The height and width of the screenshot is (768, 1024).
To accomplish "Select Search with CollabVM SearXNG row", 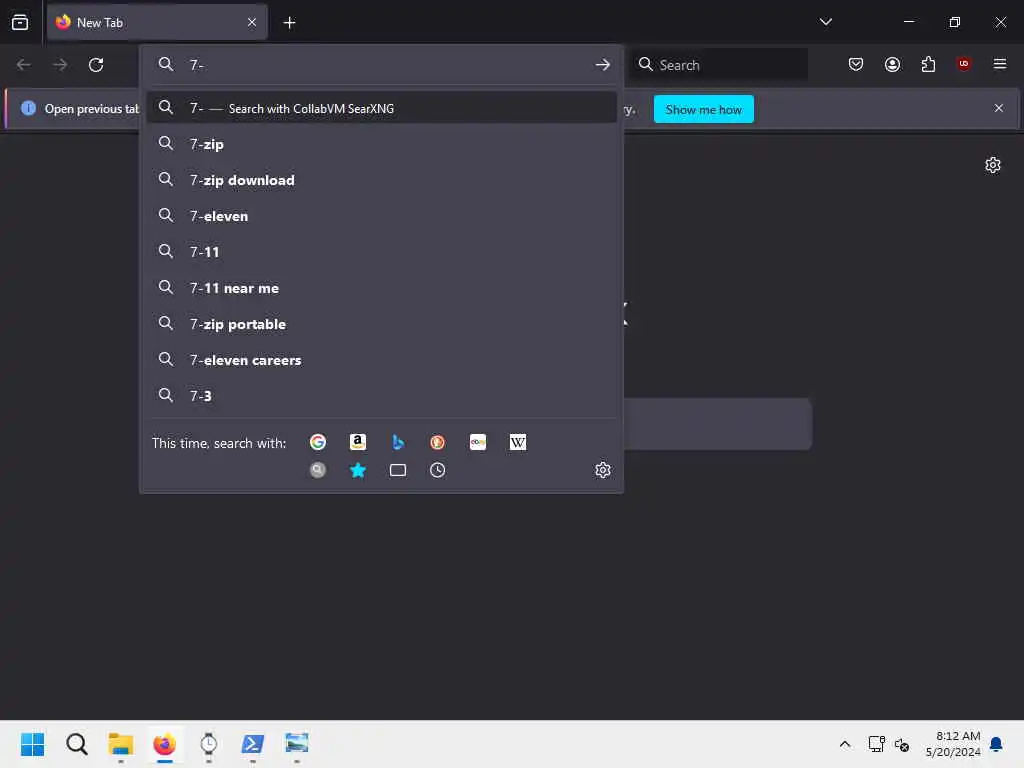I will point(381,108).
